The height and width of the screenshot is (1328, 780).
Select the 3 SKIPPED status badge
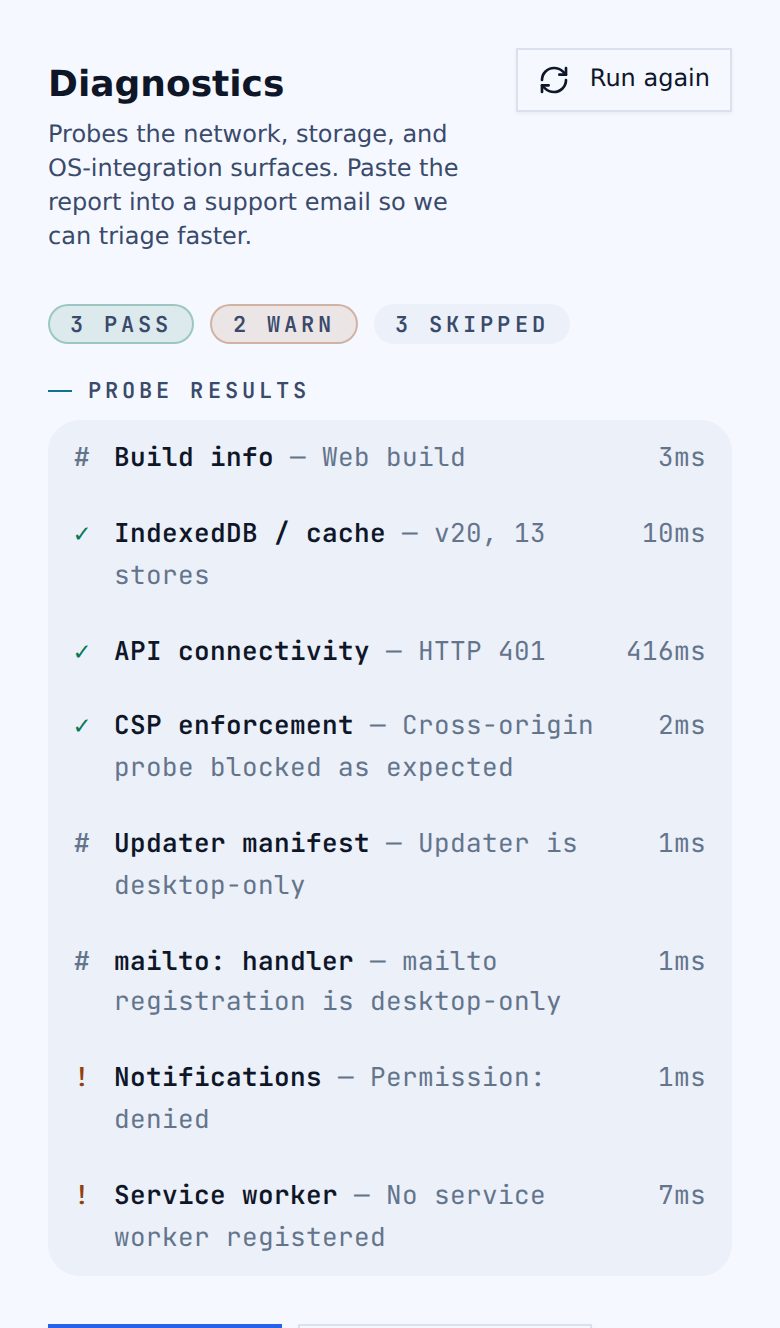[x=472, y=324]
